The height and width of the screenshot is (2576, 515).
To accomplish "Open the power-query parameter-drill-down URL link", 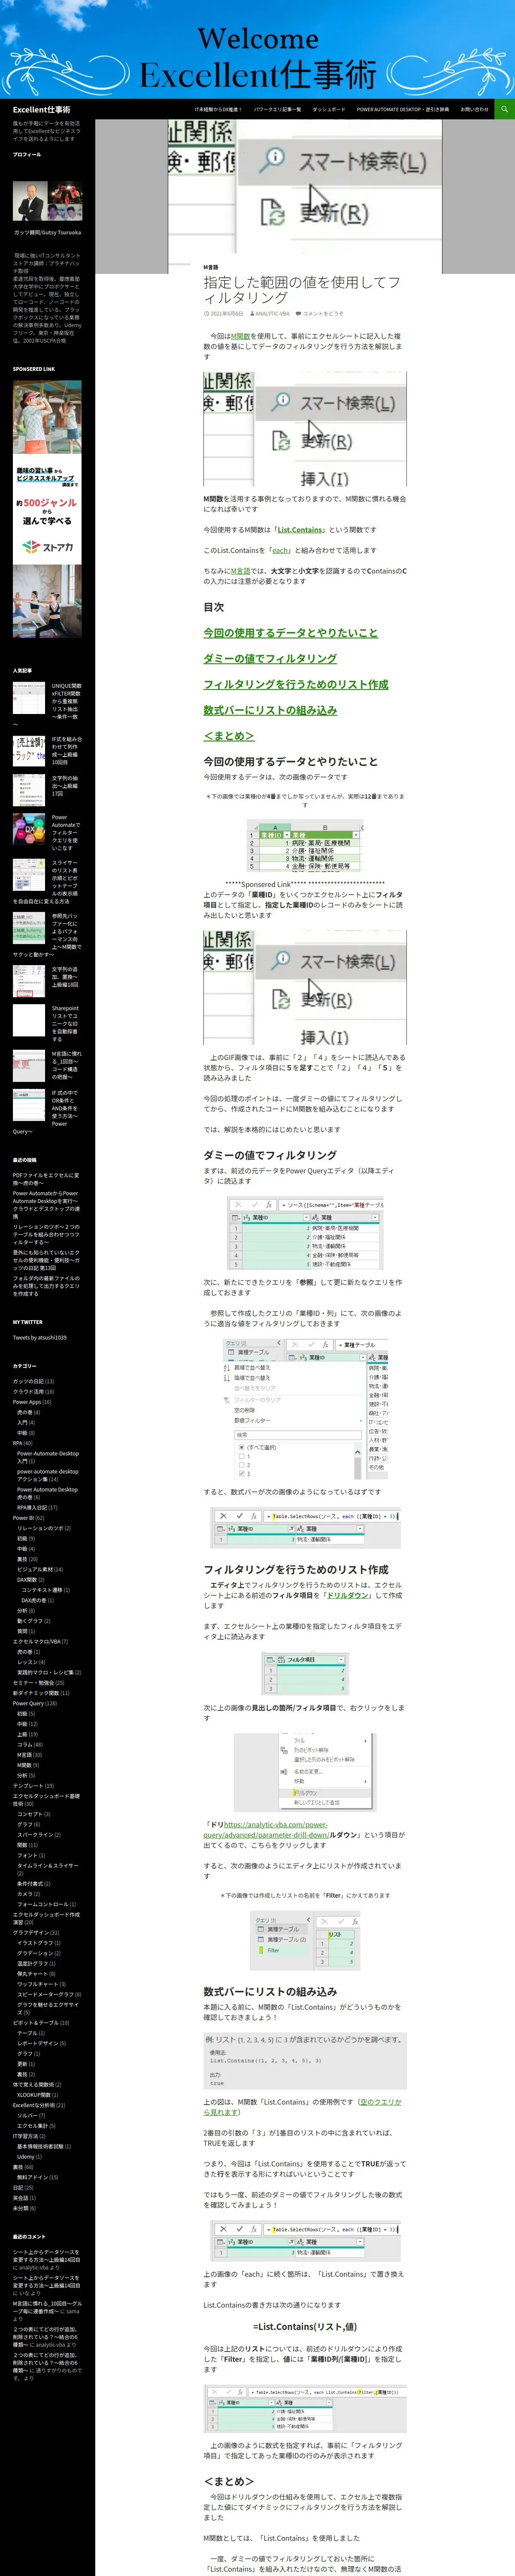I will pos(267,1829).
